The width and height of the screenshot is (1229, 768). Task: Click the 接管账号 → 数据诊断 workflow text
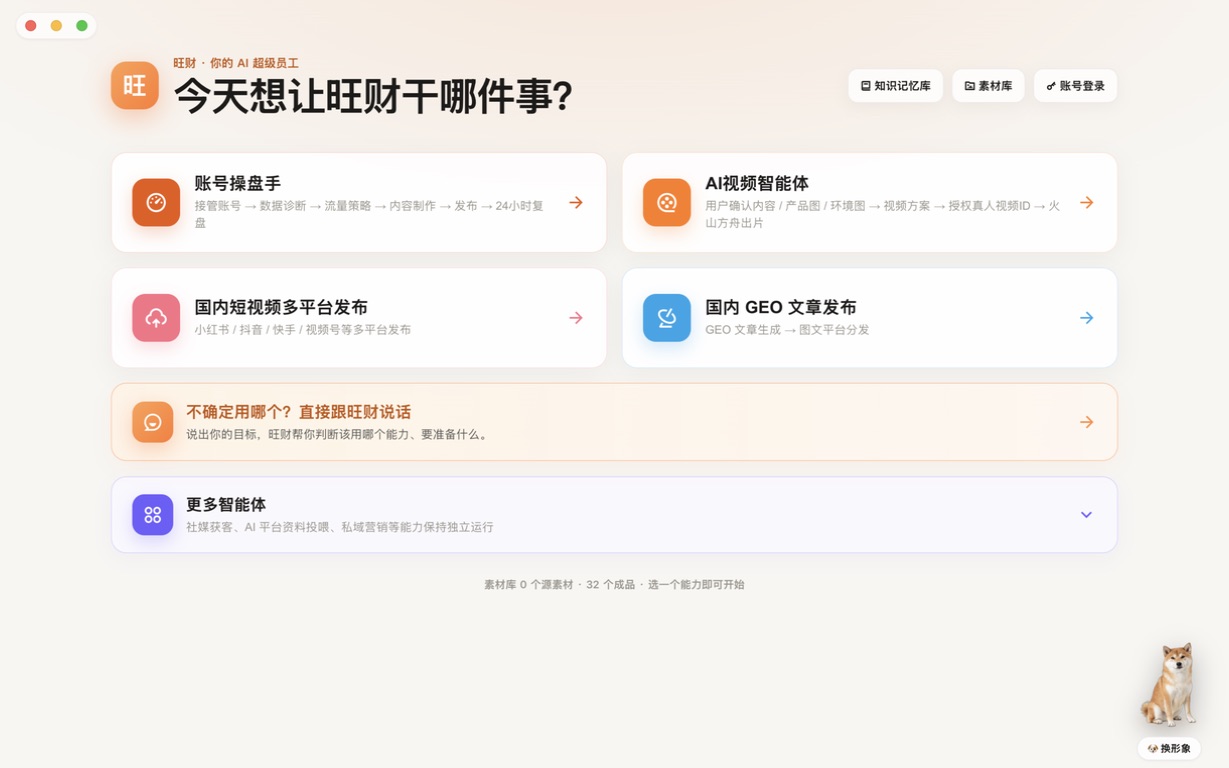[369, 214]
